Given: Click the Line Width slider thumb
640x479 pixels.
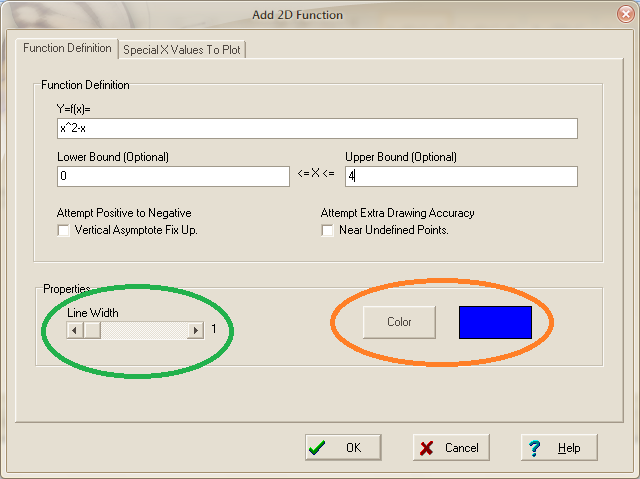Looking at the screenshot, I should tap(91, 330).
